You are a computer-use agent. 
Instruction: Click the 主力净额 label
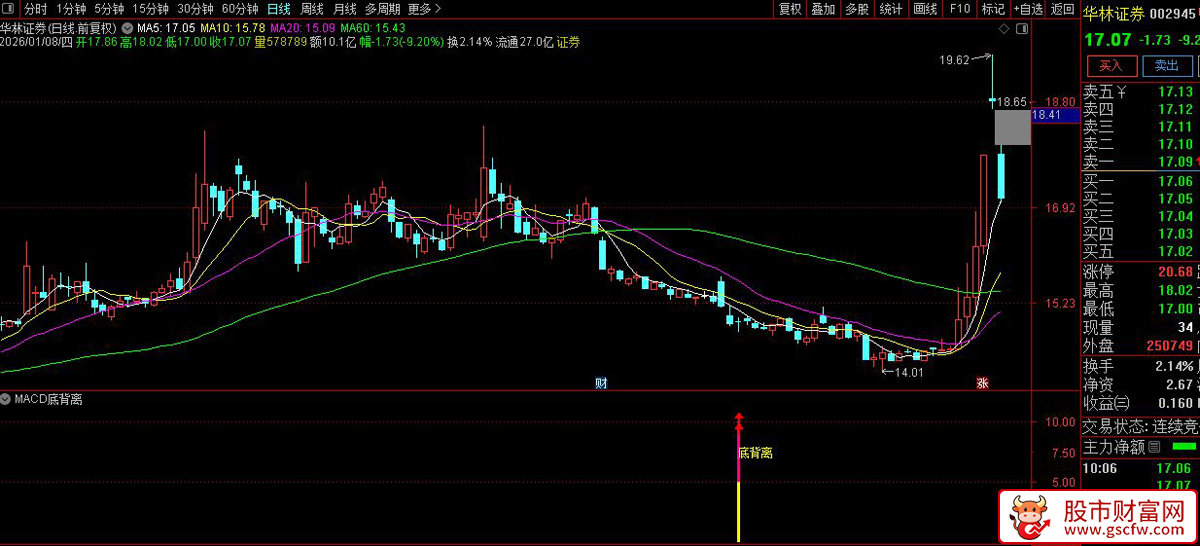1114,446
